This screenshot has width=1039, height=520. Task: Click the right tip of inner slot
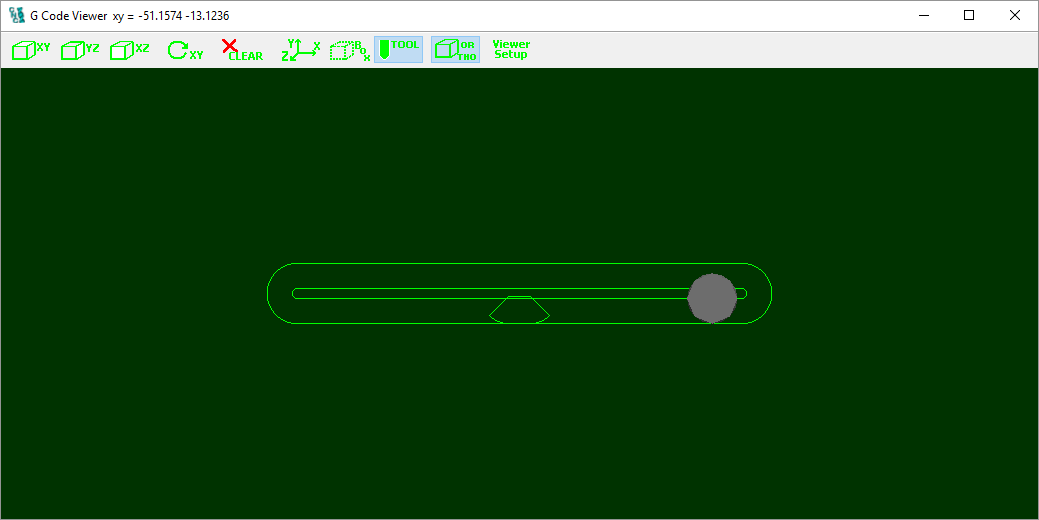pos(746,293)
